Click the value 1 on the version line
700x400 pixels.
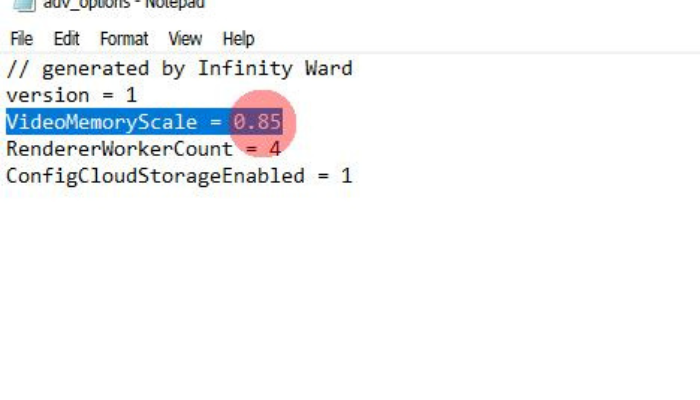pyautogui.click(x=131, y=96)
